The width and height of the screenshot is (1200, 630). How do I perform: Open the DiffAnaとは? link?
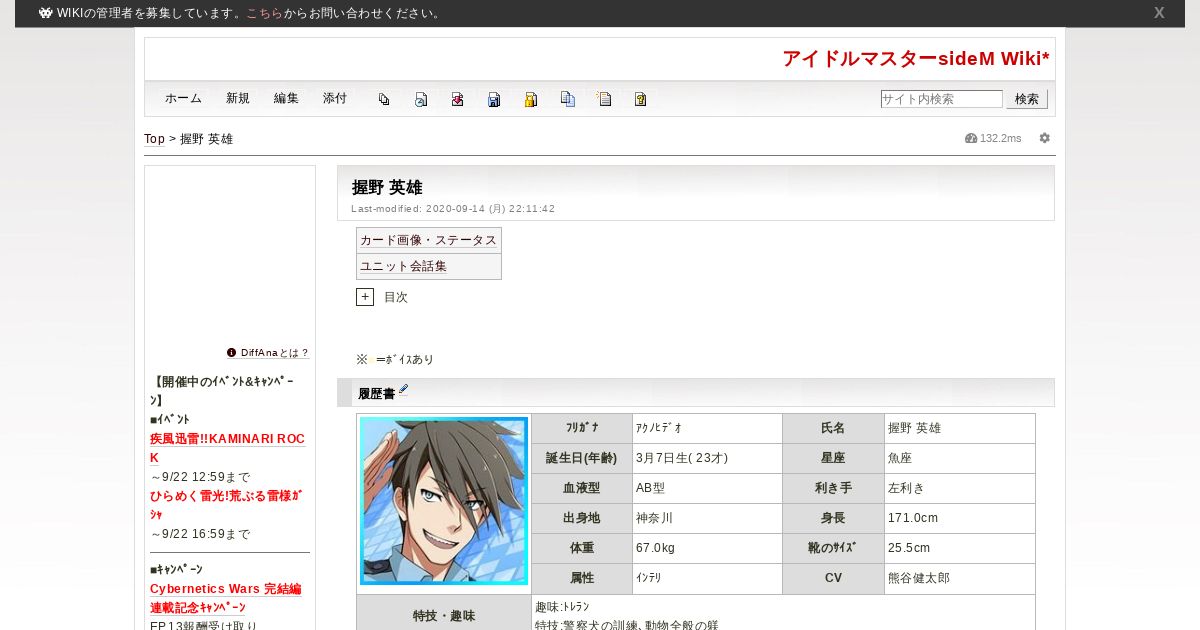(x=274, y=353)
